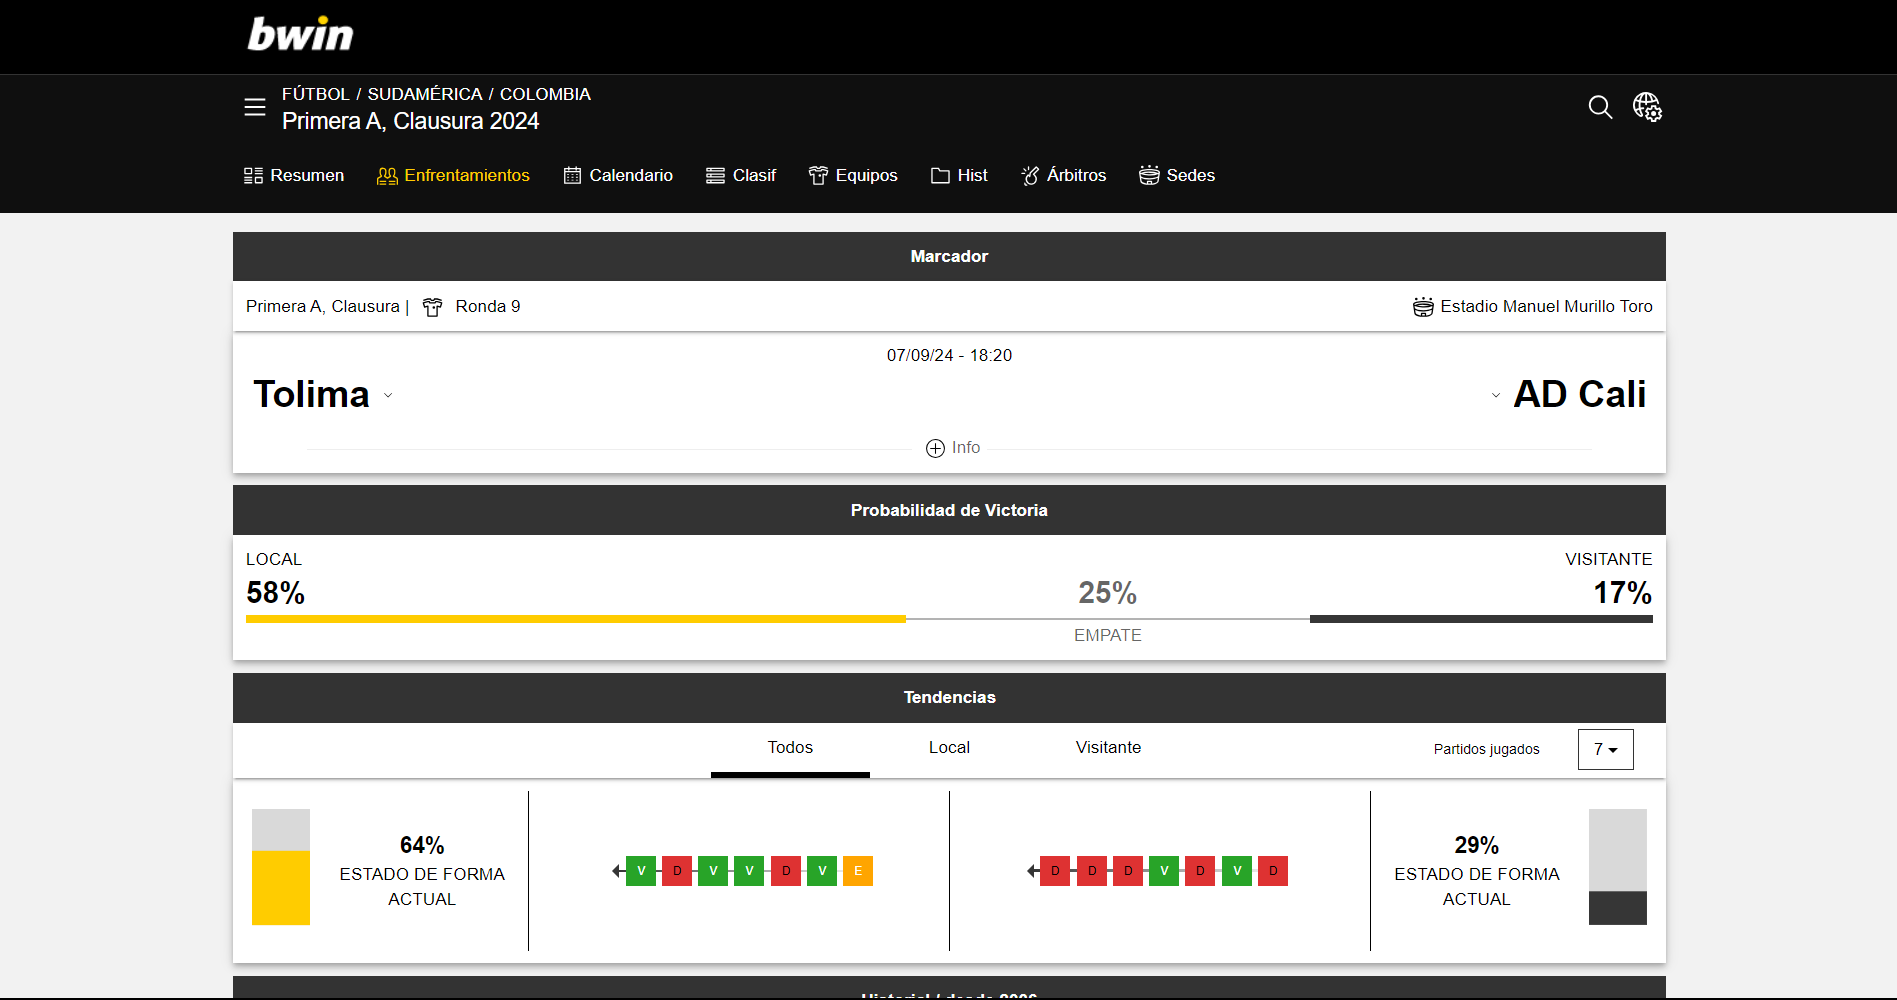1897x1000 pixels.
Task: Click the COLOMBIA breadcrumb link
Action: [x=545, y=94]
